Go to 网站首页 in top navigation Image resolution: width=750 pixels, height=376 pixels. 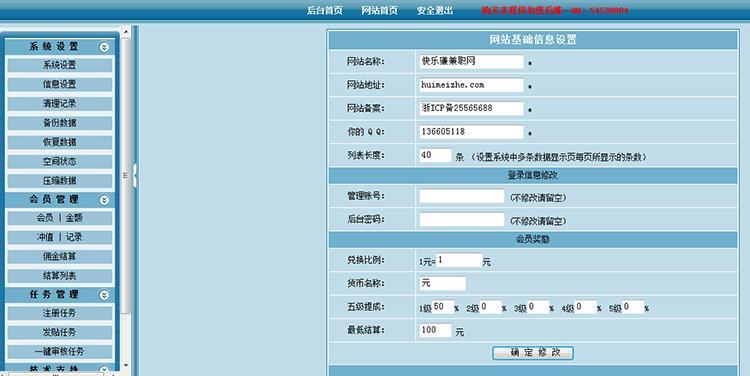pyautogui.click(x=380, y=11)
